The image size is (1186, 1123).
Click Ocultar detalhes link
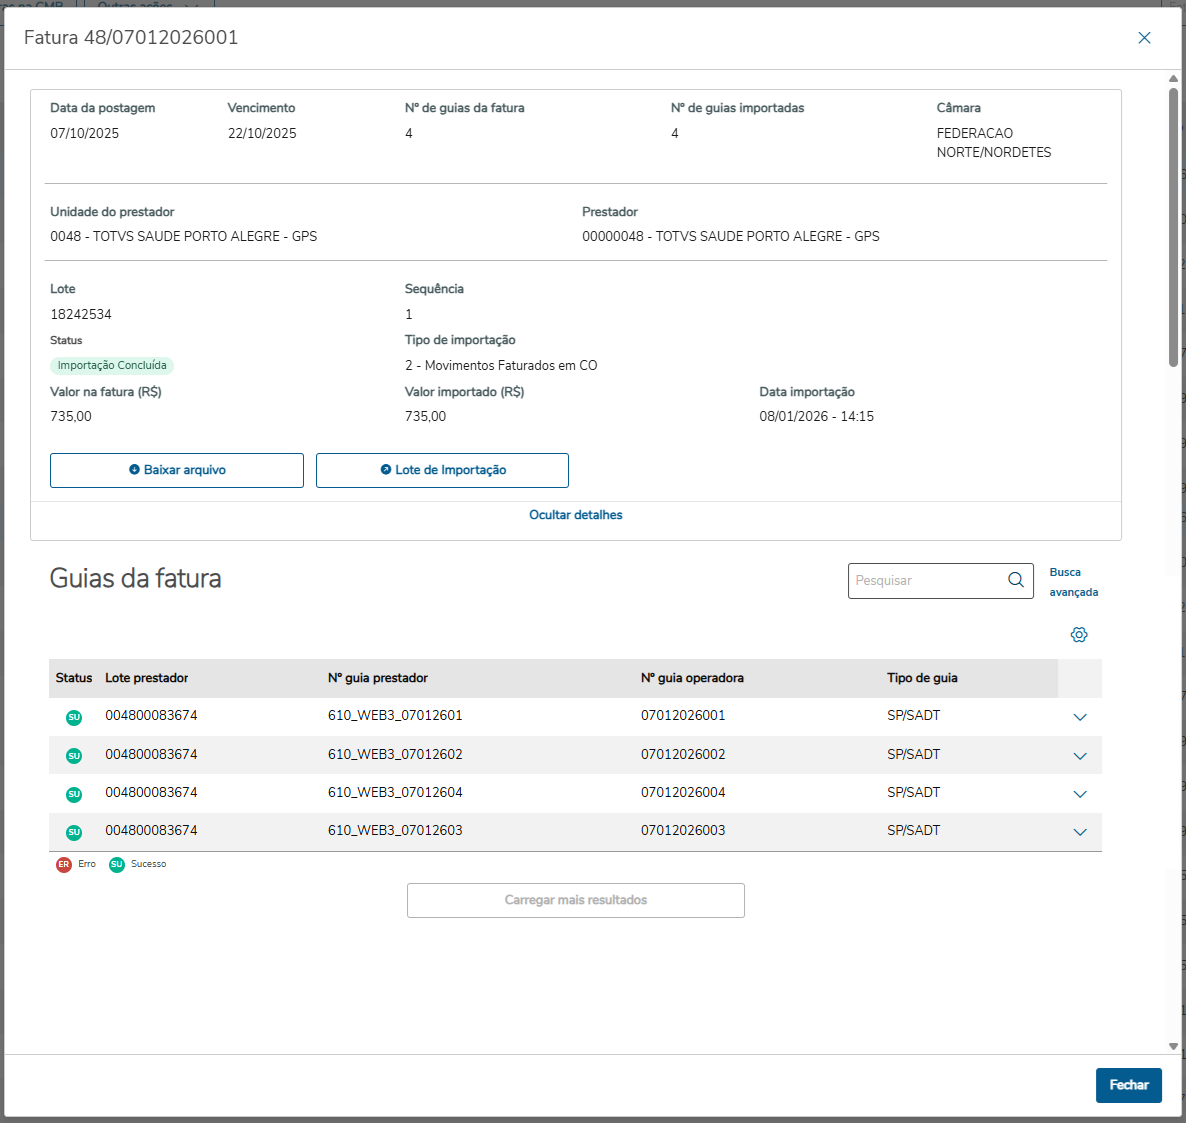(576, 515)
